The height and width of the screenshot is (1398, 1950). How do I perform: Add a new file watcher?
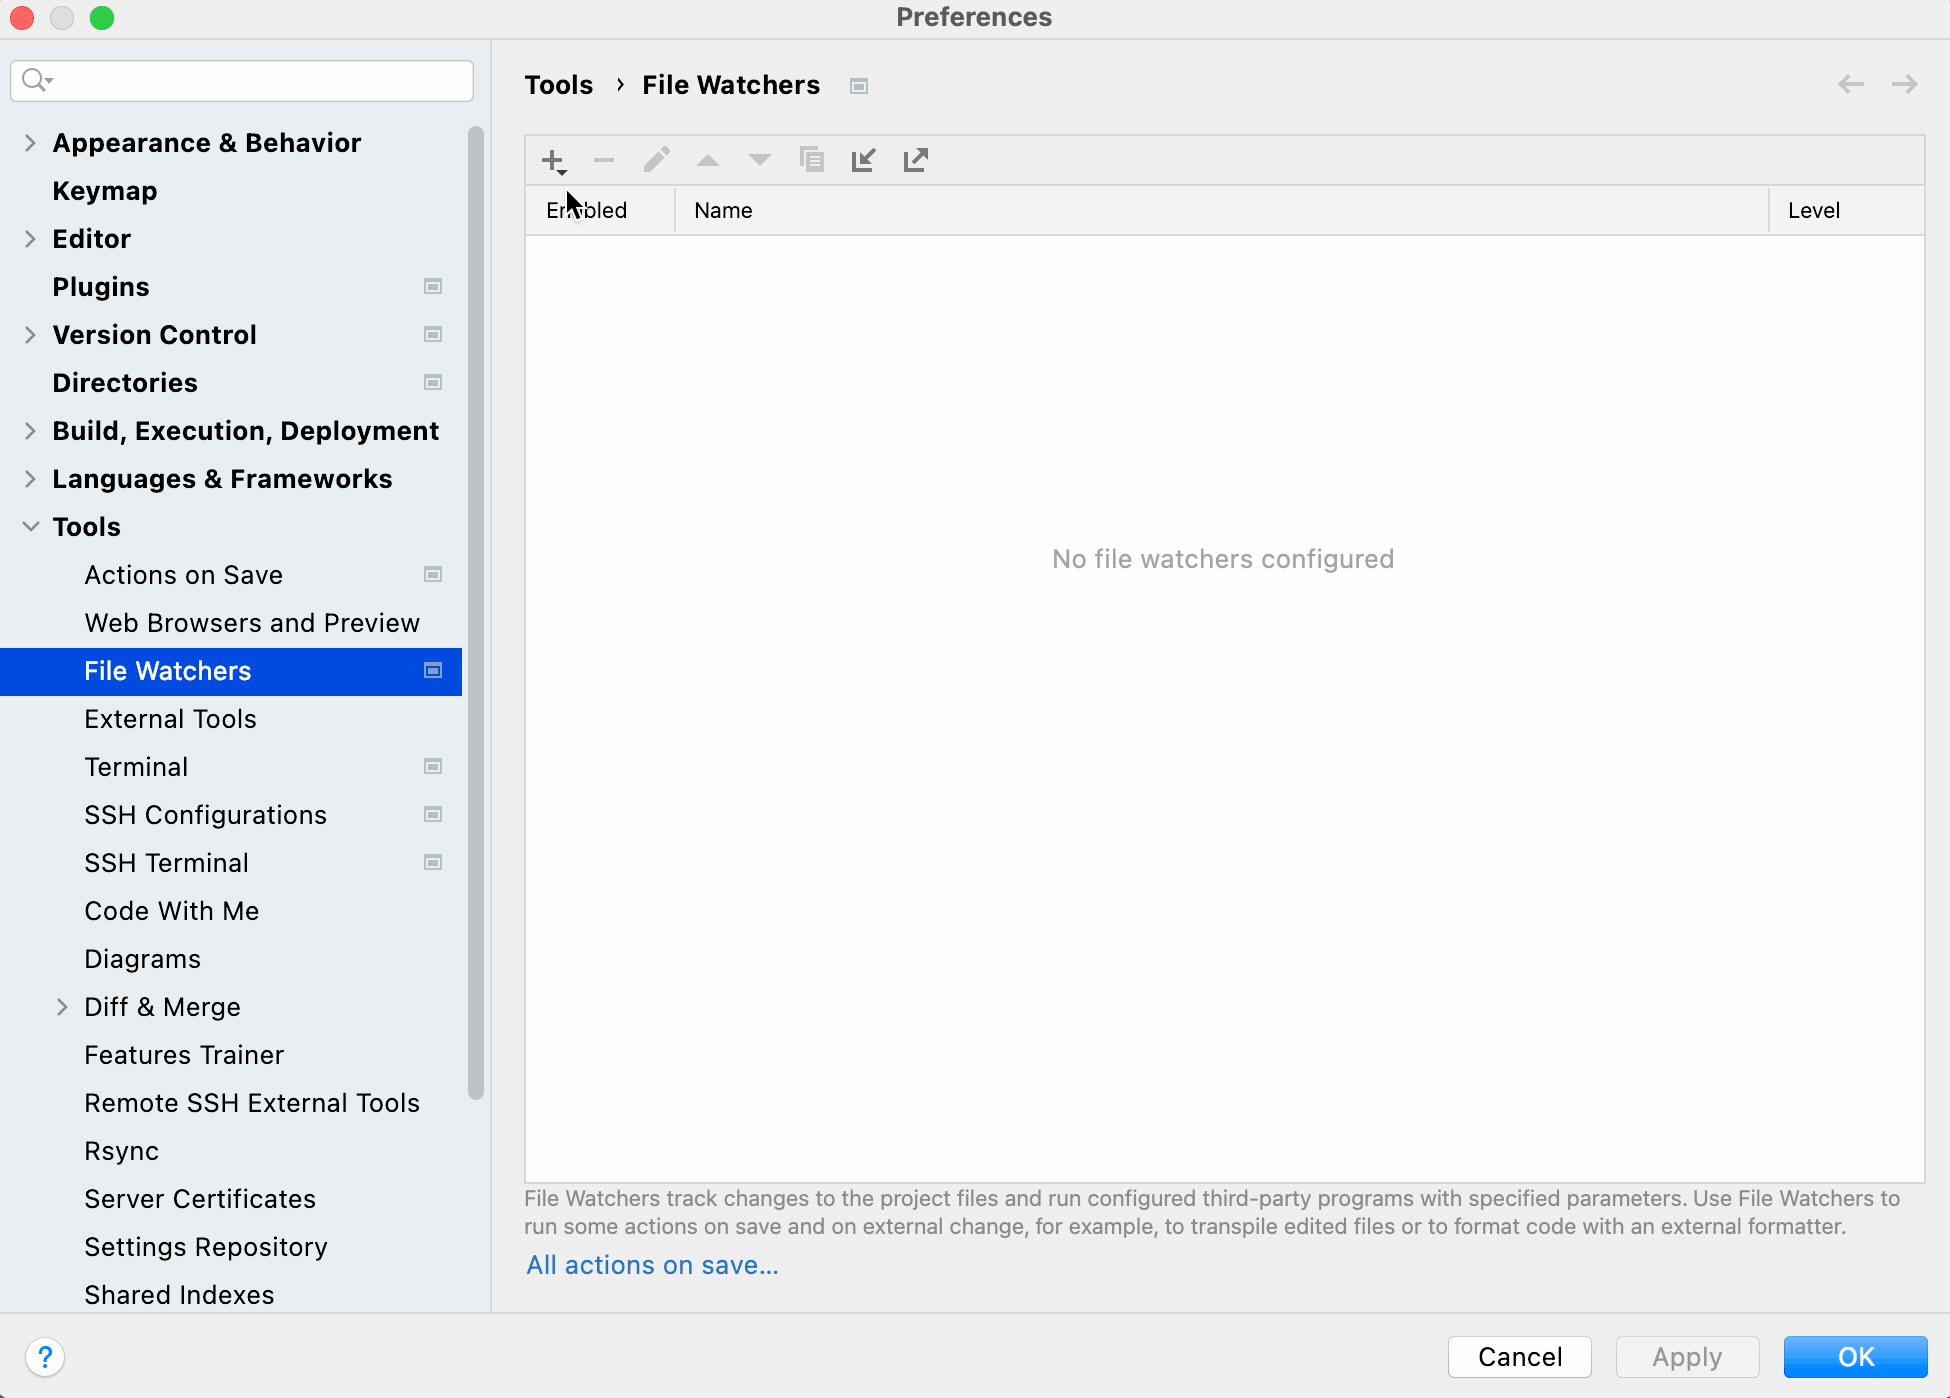pos(552,159)
